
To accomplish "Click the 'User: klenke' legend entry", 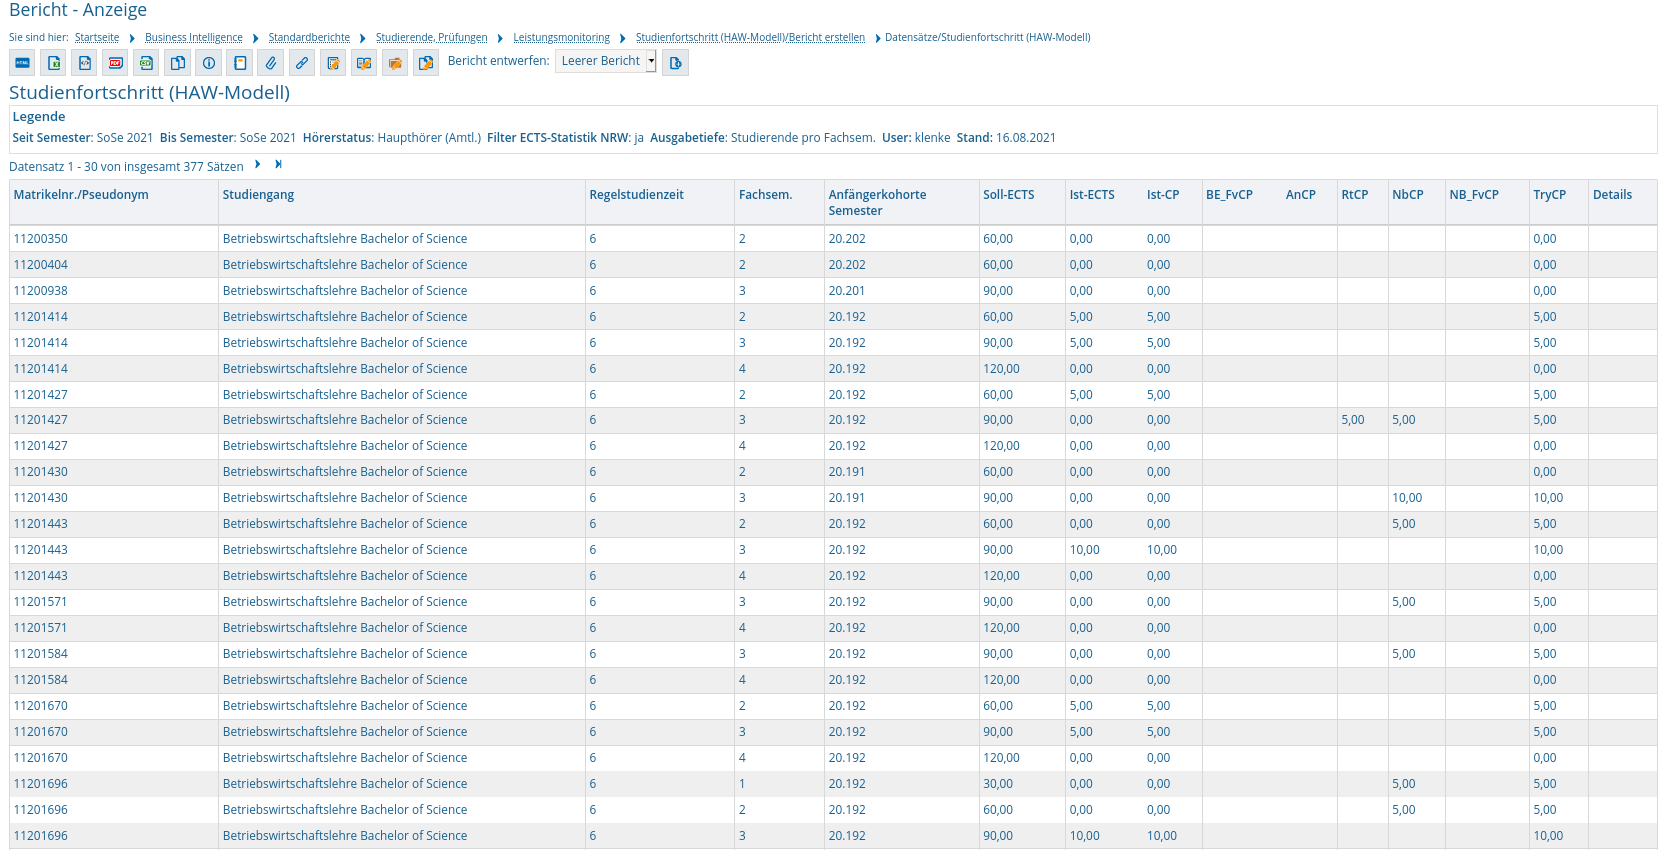I will point(916,138).
